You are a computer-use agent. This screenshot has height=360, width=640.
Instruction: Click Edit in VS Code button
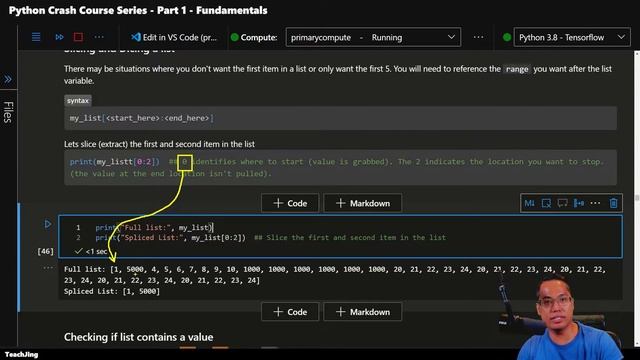pos(174,37)
